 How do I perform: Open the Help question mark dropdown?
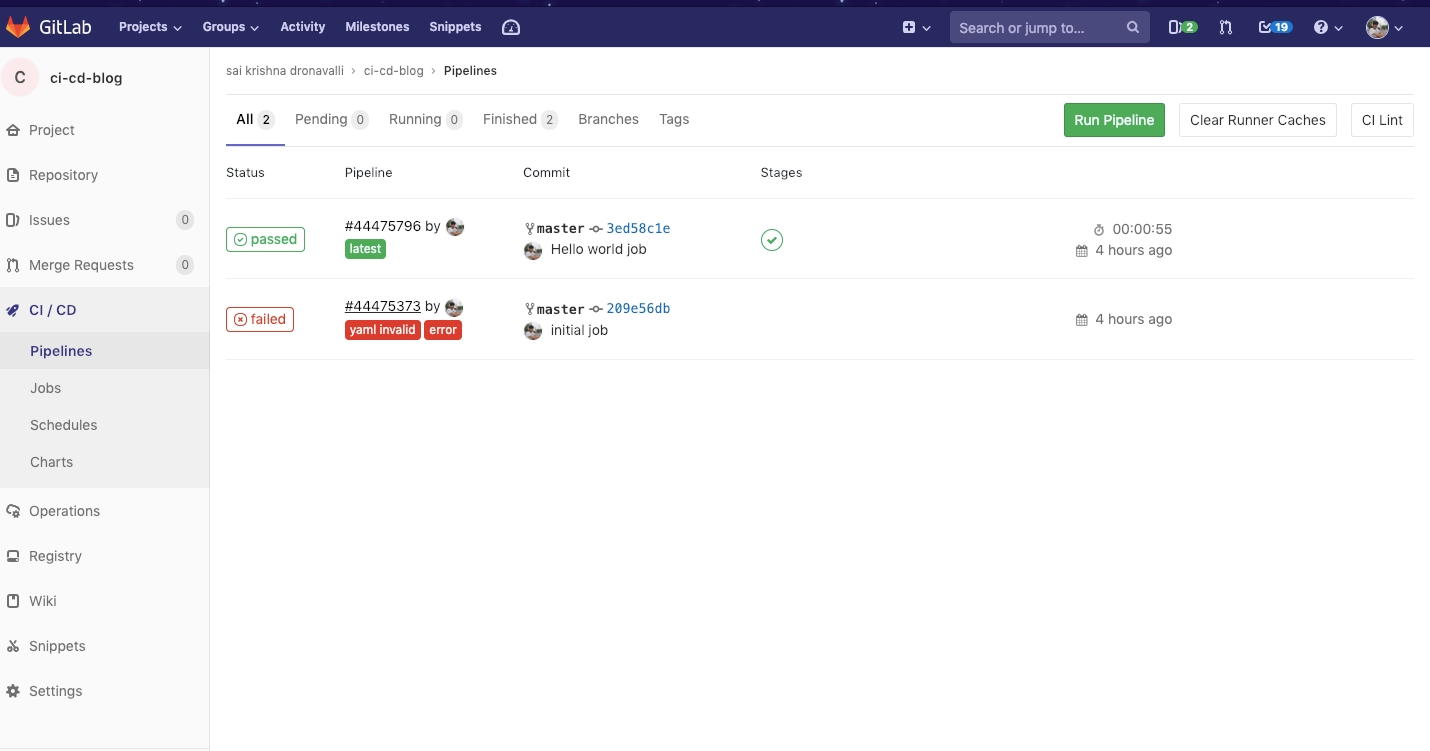tap(1328, 27)
